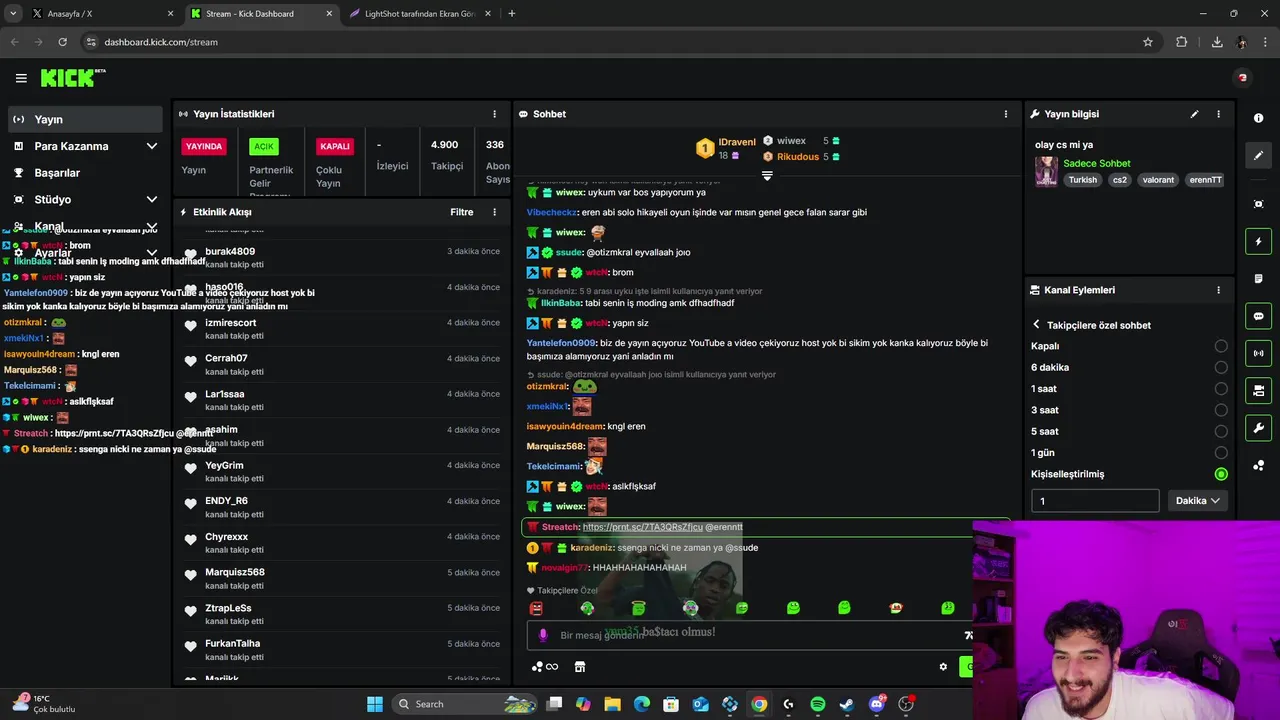Open the hamburger menu beside Kick logo

[21, 78]
